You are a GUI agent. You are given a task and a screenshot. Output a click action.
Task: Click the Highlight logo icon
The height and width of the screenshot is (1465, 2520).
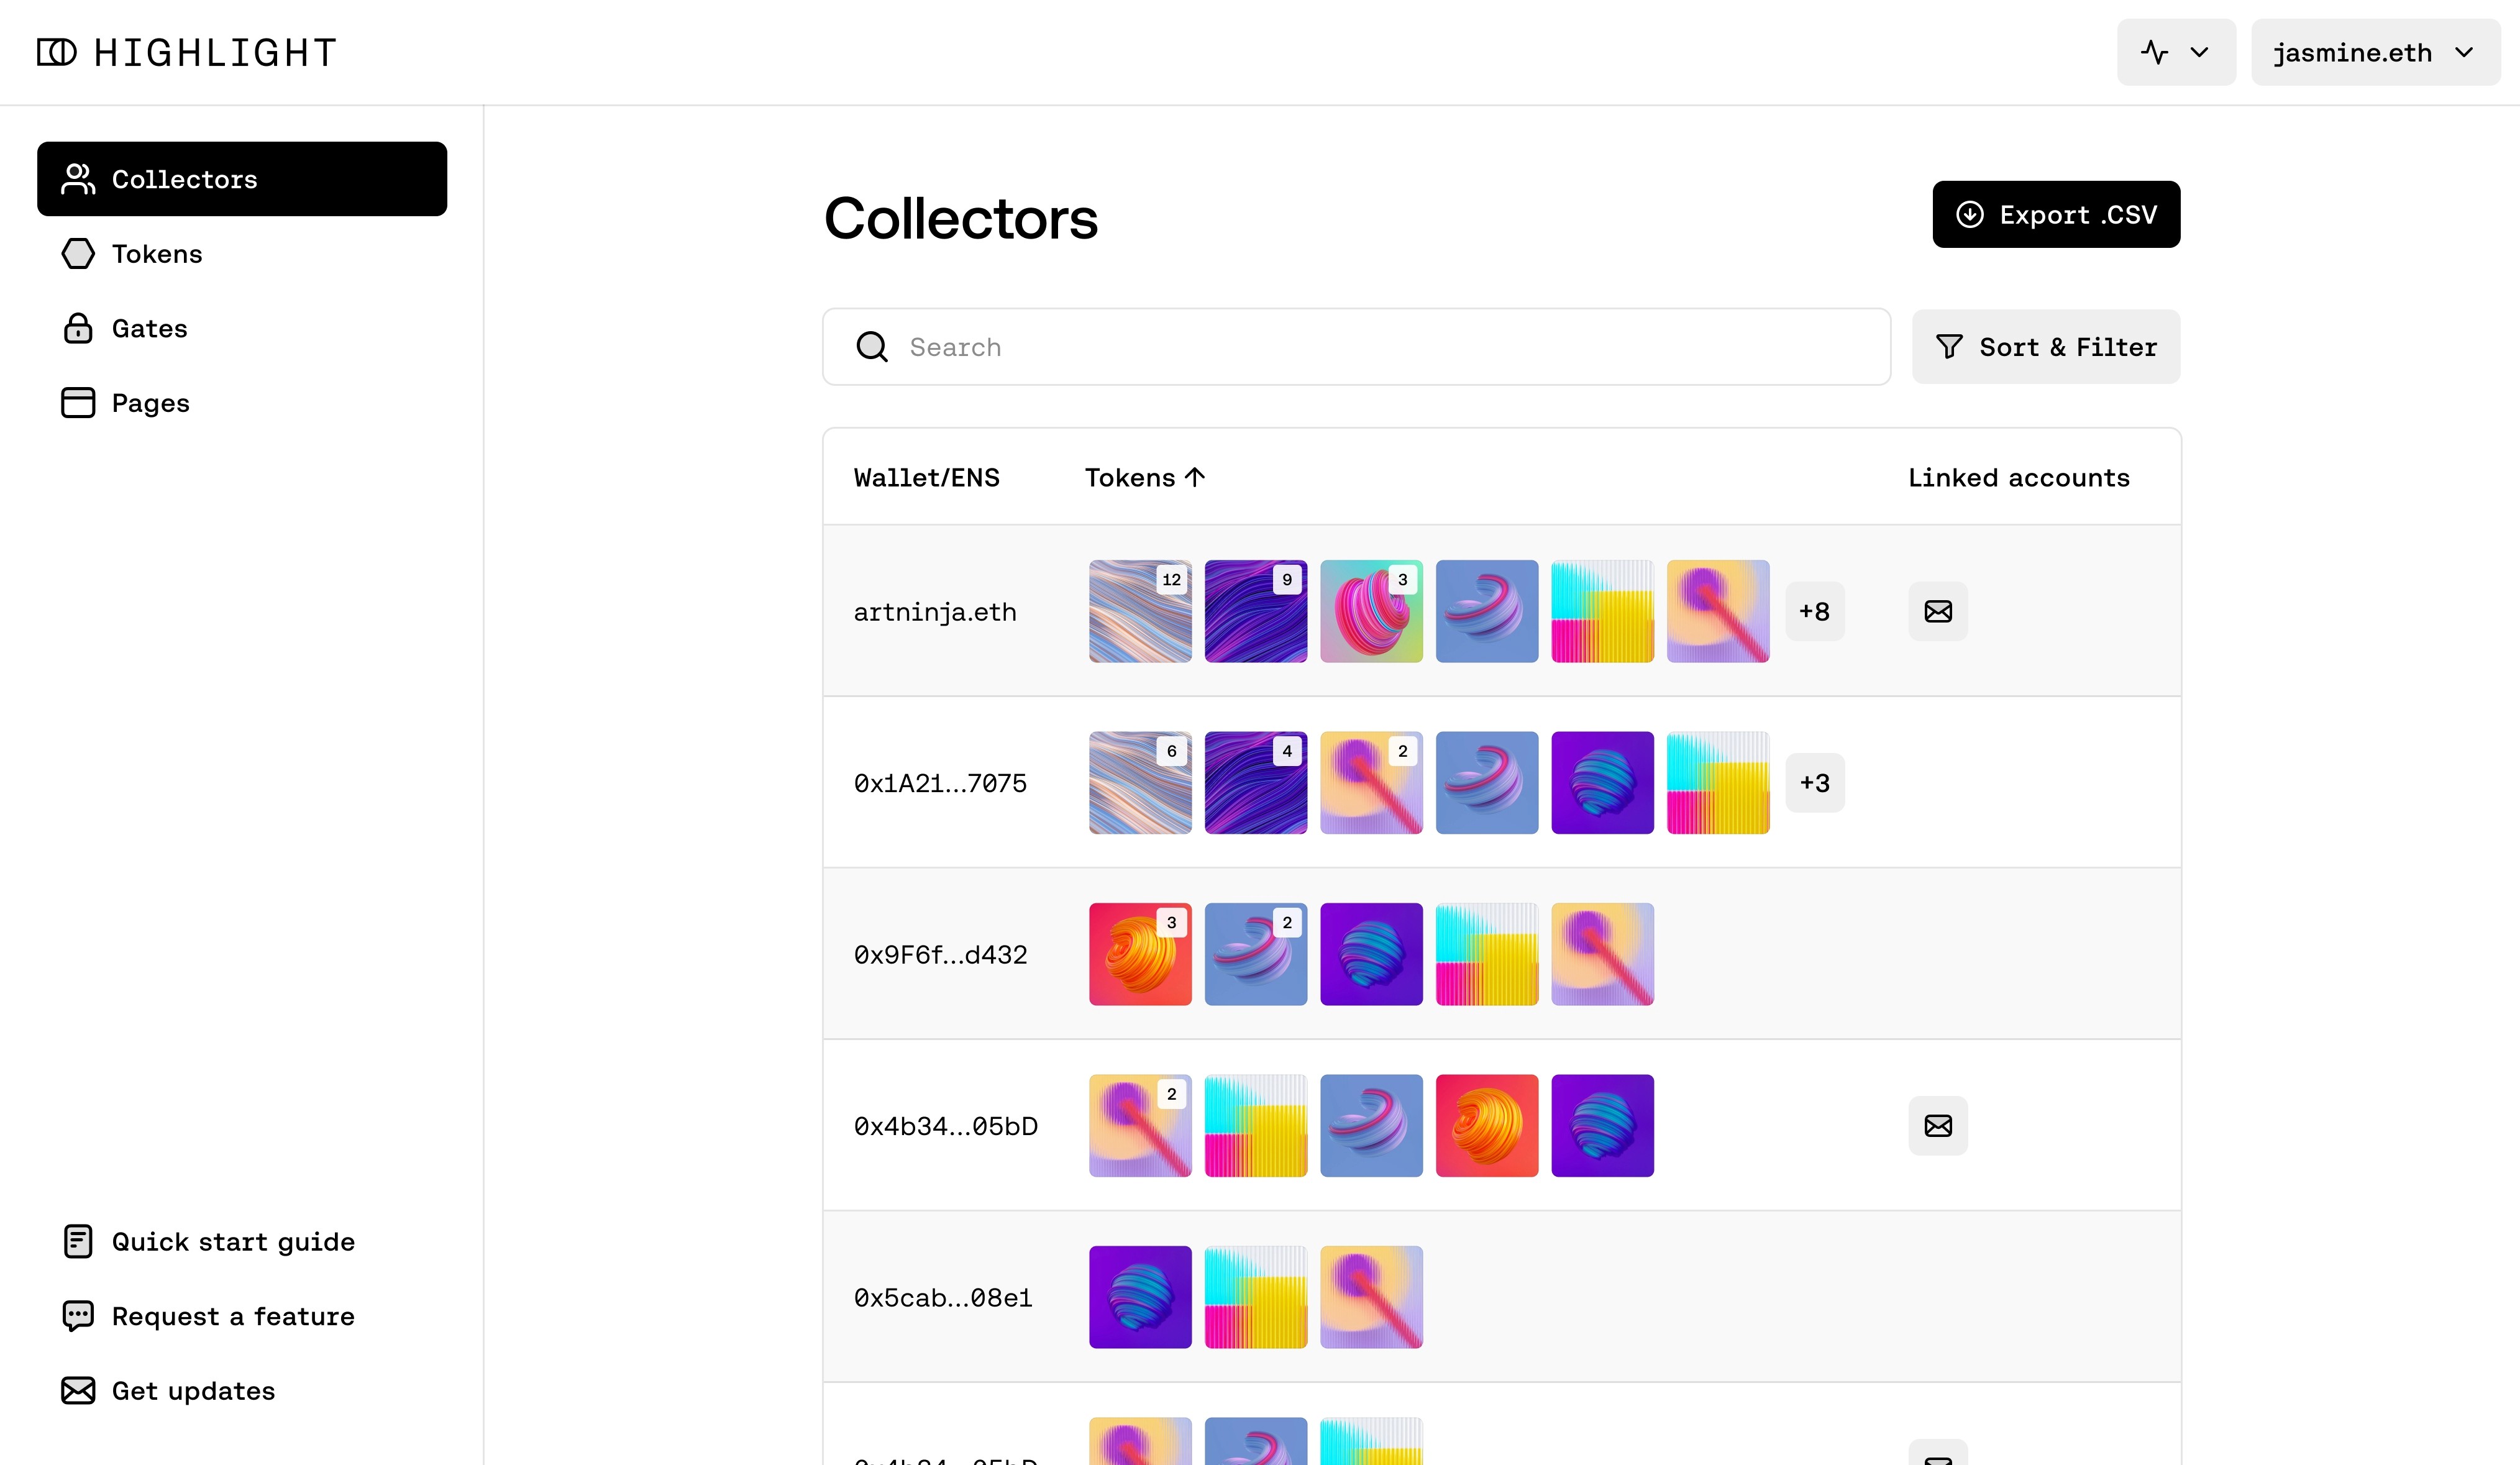(x=56, y=52)
